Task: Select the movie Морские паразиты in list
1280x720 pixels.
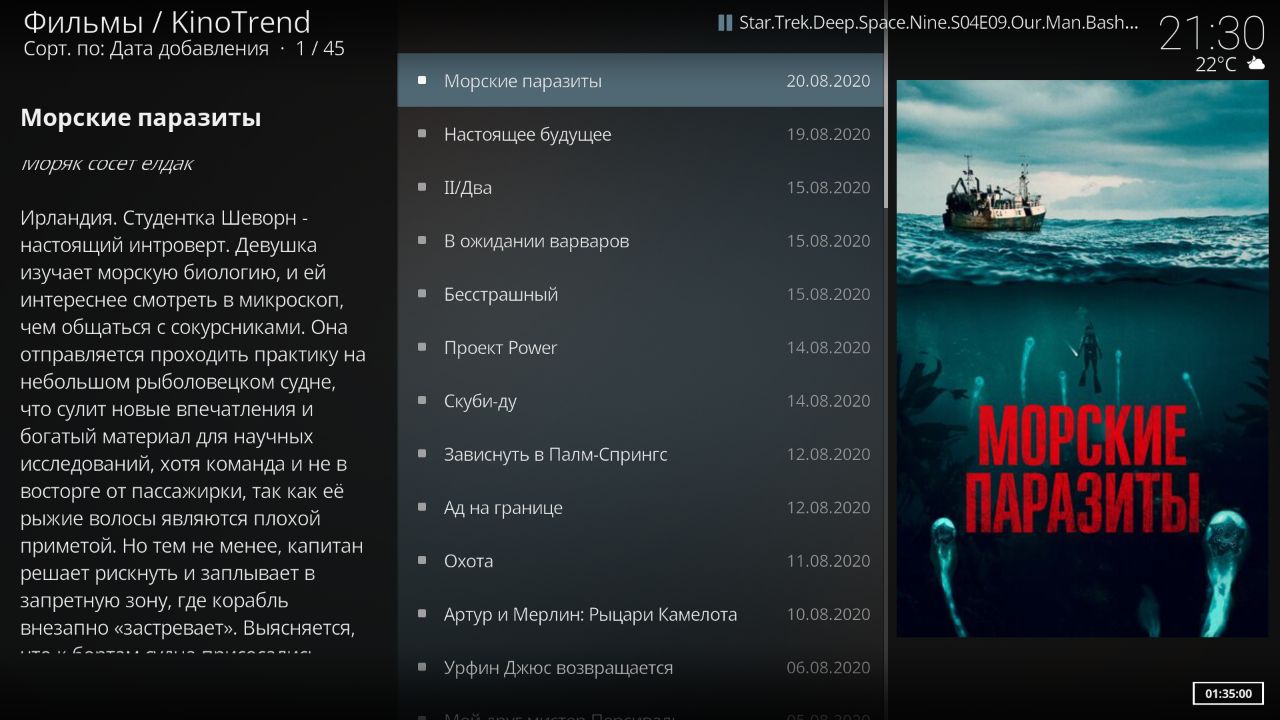Action: point(640,81)
